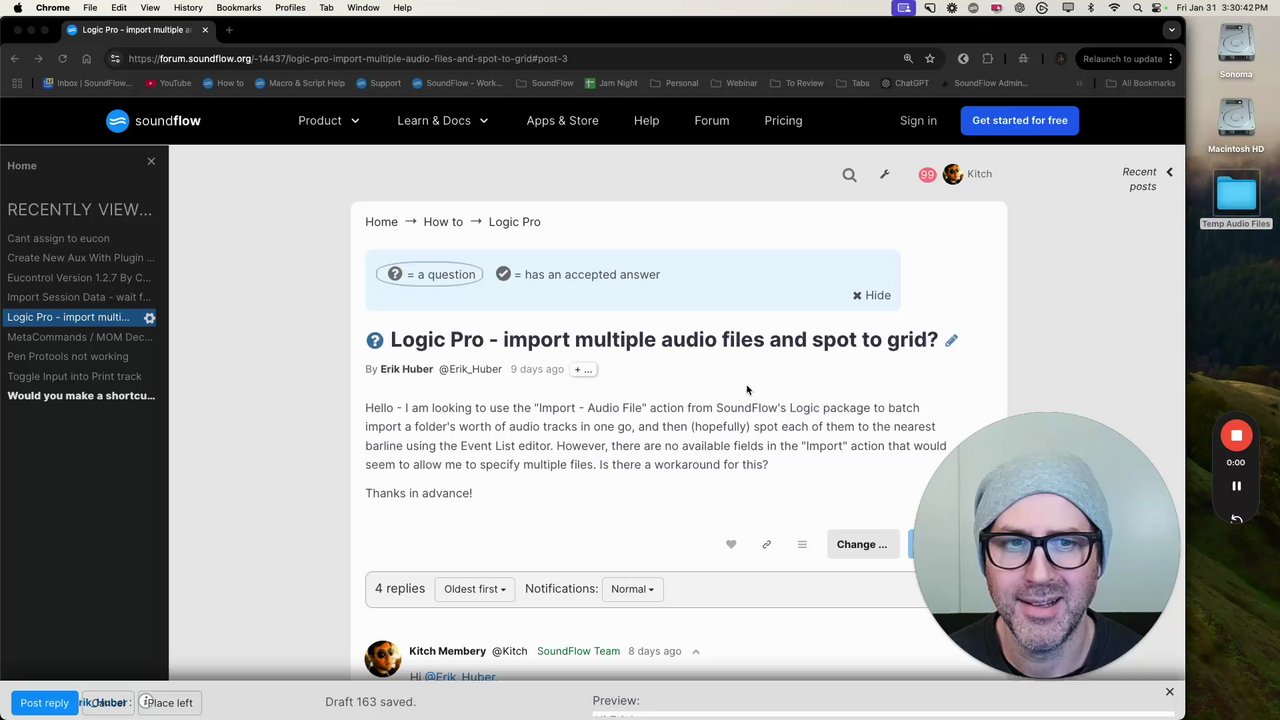Open the forum search magnifier icon
This screenshot has width=1280, height=720.
849,175
